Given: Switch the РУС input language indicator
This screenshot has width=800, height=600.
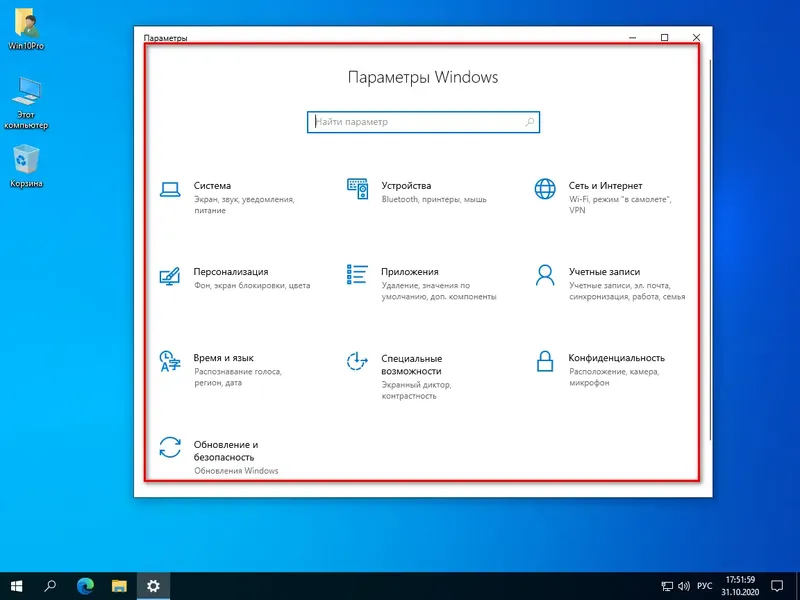Looking at the screenshot, I should click(x=705, y=586).
